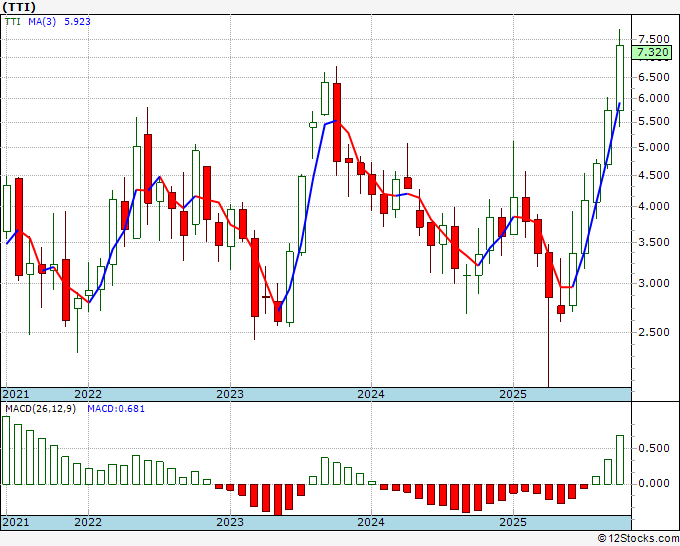This screenshot has width=680, height=546.
Task: Click the tallest rightmost green MACD bar
Action: (620, 460)
